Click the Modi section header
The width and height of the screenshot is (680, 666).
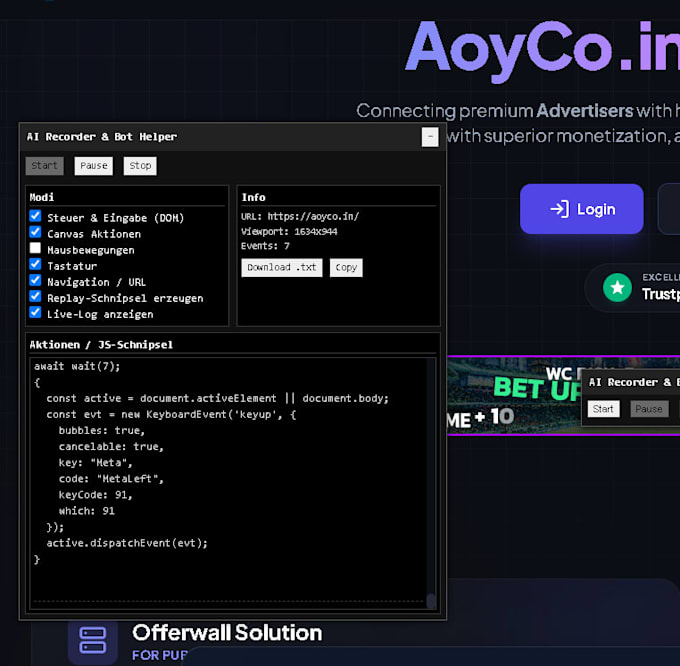pos(42,197)
